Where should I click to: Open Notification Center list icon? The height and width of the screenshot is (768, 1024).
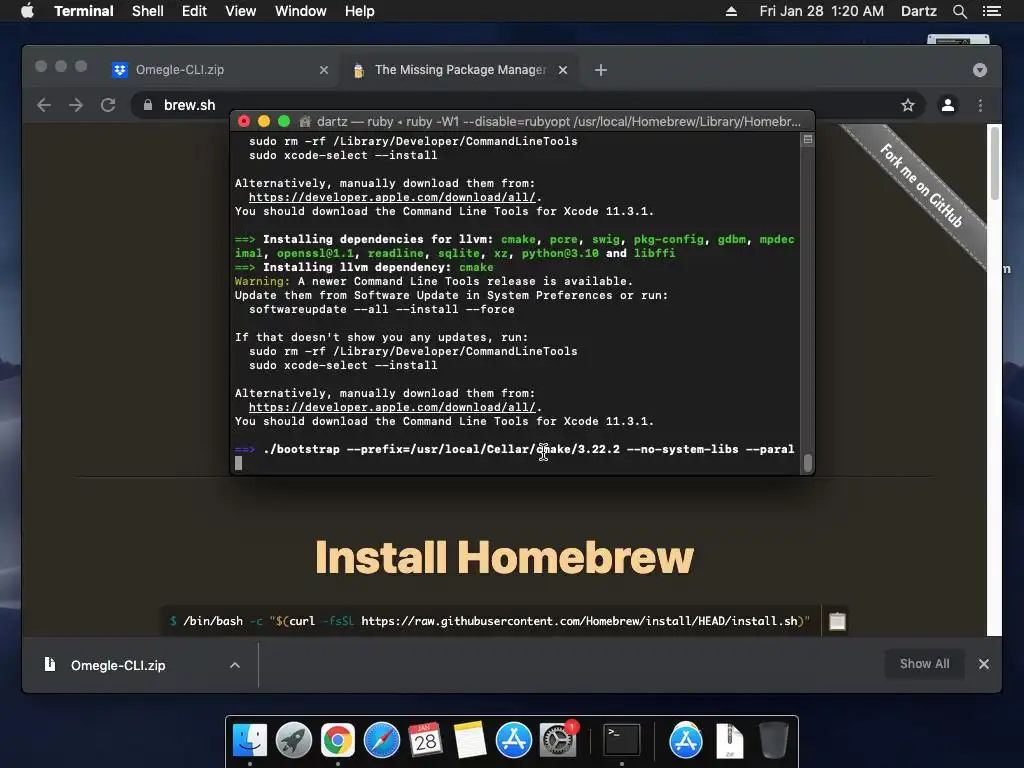coord(991,11)
